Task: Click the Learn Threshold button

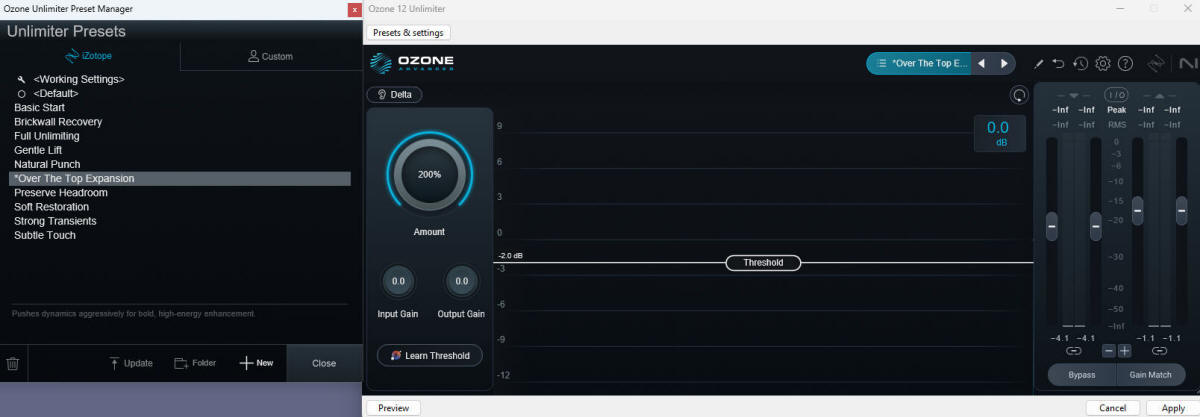Action: [430, 355]
